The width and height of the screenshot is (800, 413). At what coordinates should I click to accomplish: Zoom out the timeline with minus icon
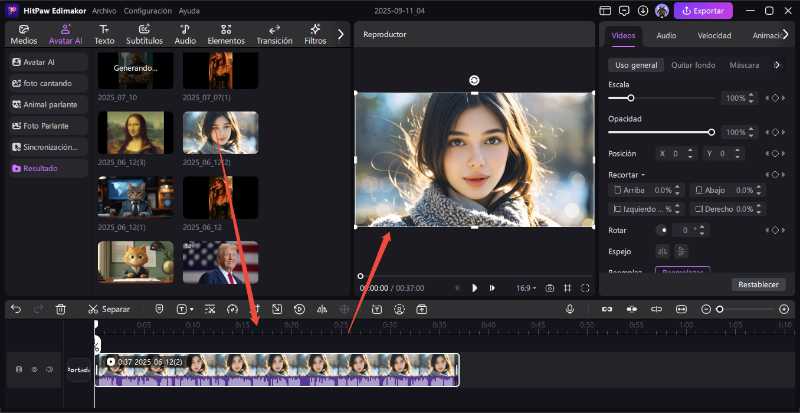point(706,309)
